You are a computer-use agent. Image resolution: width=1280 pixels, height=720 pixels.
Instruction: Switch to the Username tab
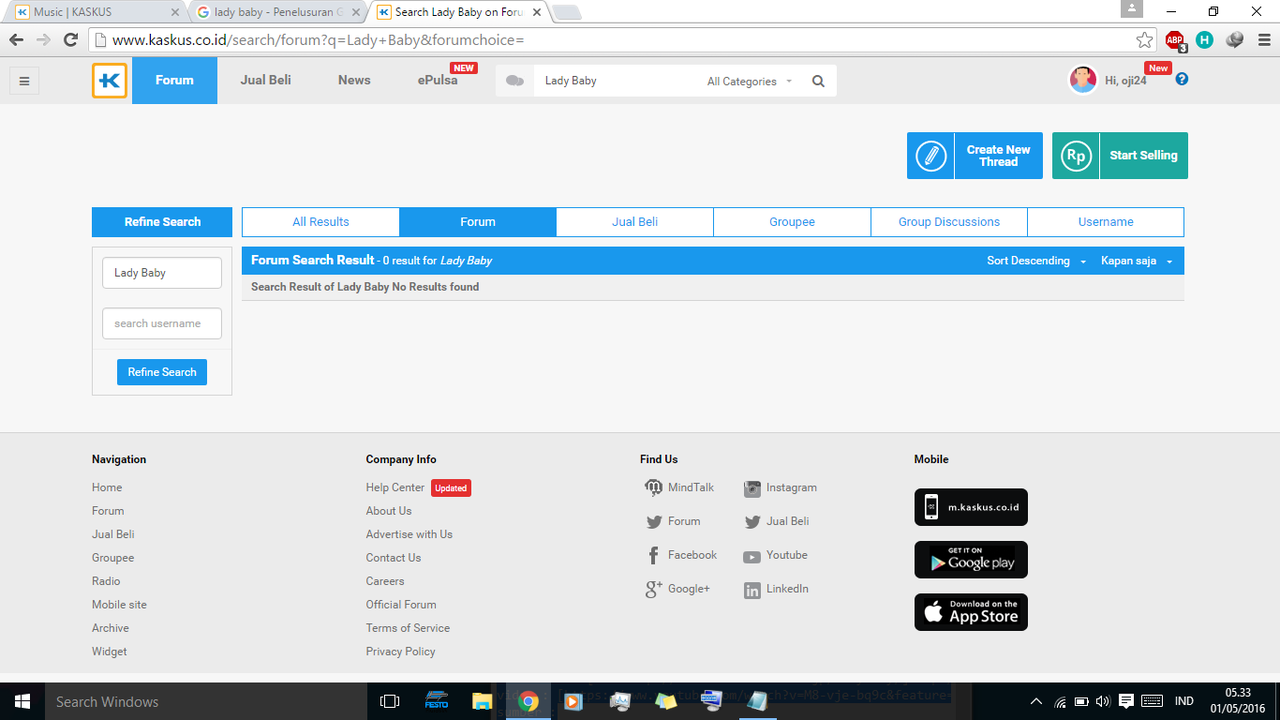[1106, 222]
